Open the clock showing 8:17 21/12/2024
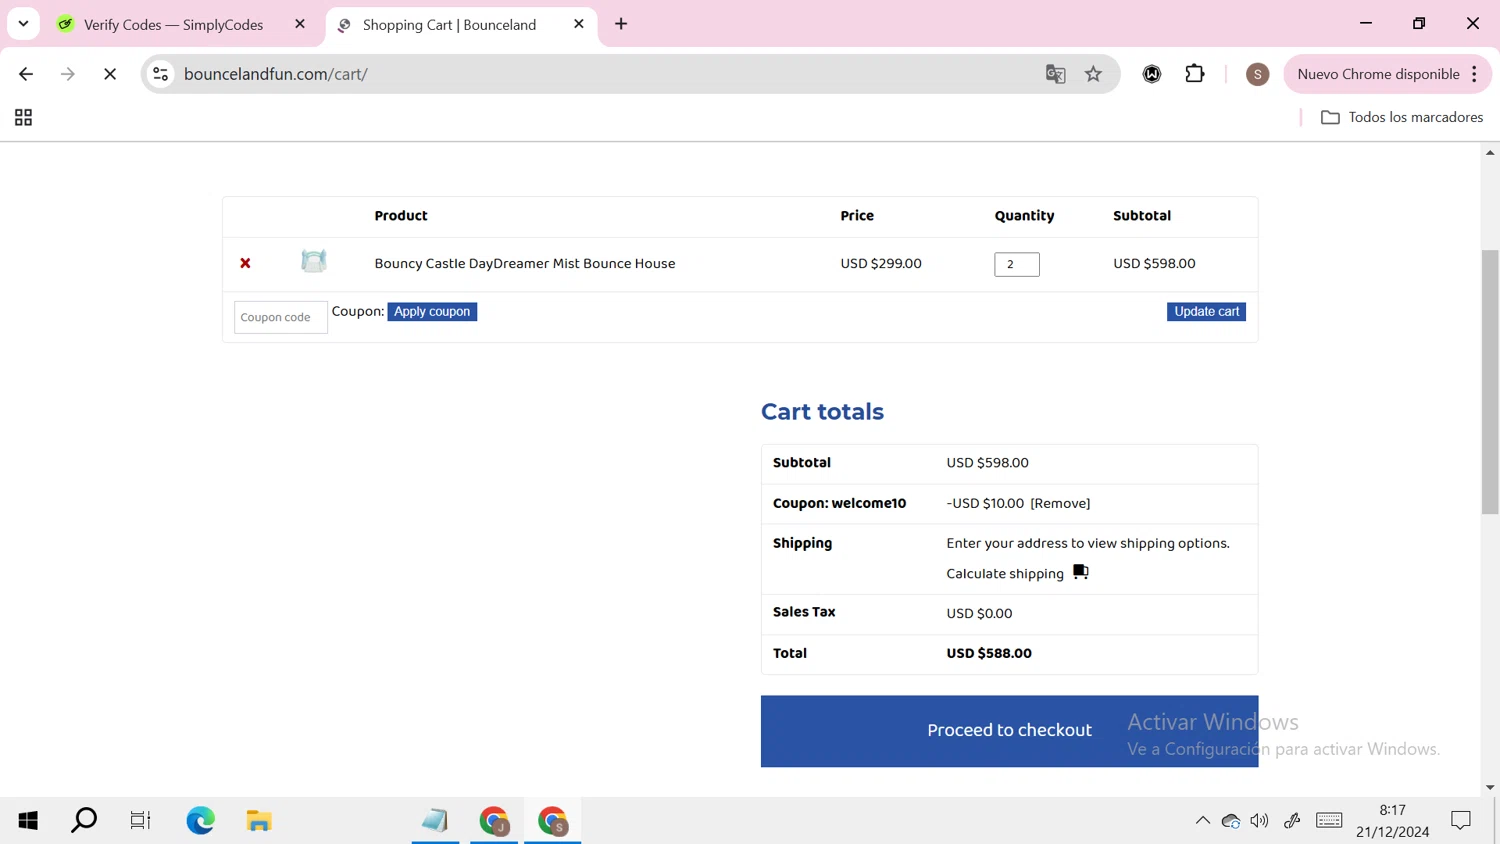Image resolution: width=1500 pixels, height=844 pixels. (x=1392, y=821)
